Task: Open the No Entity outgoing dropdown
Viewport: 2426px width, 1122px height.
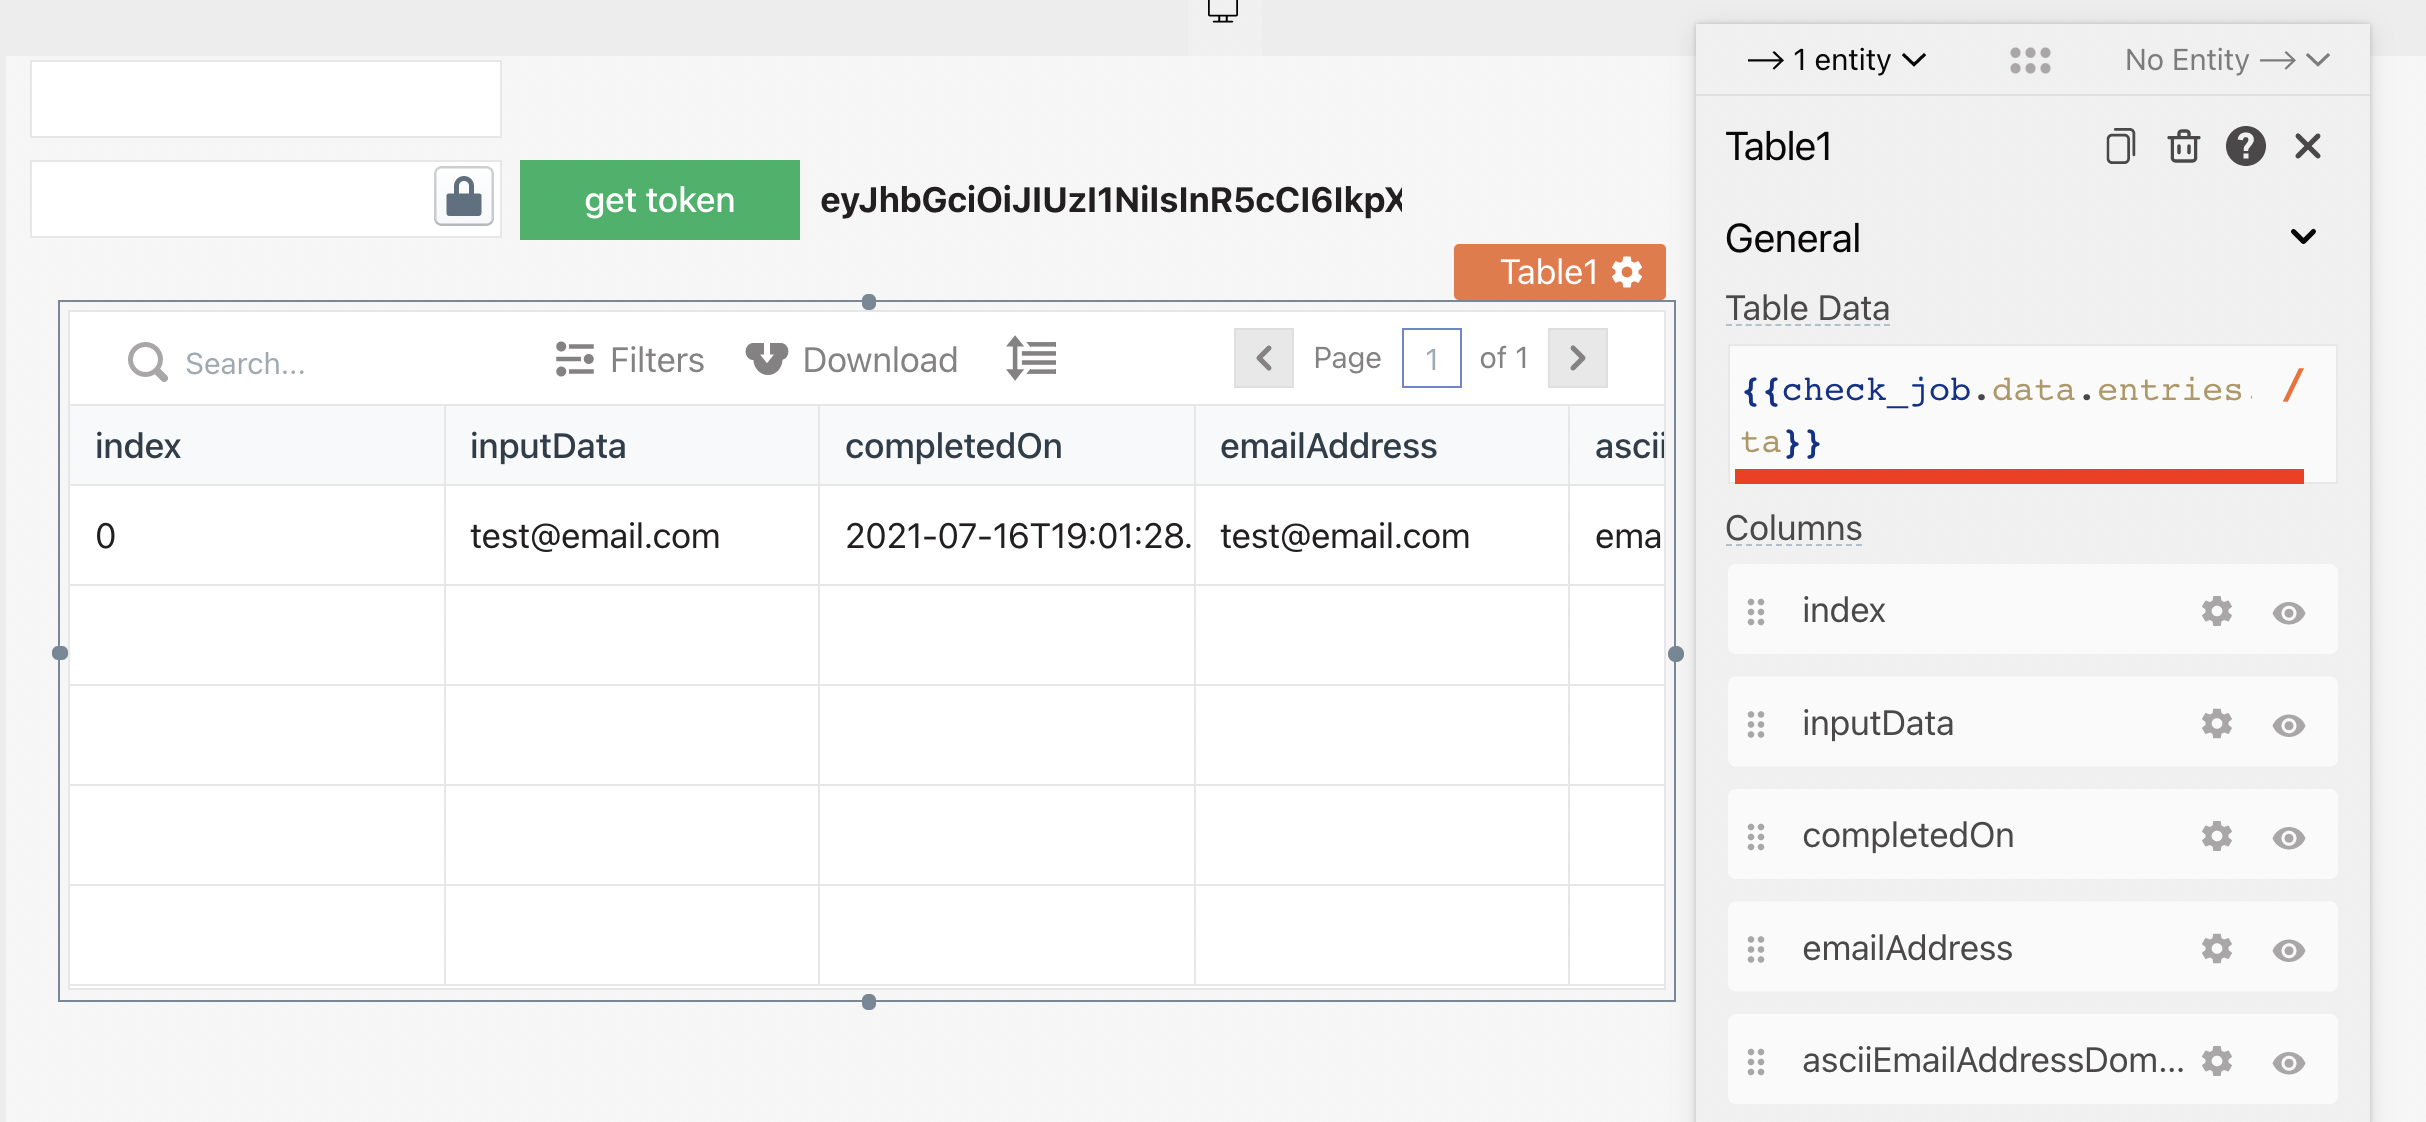Action: point(2227,60)
